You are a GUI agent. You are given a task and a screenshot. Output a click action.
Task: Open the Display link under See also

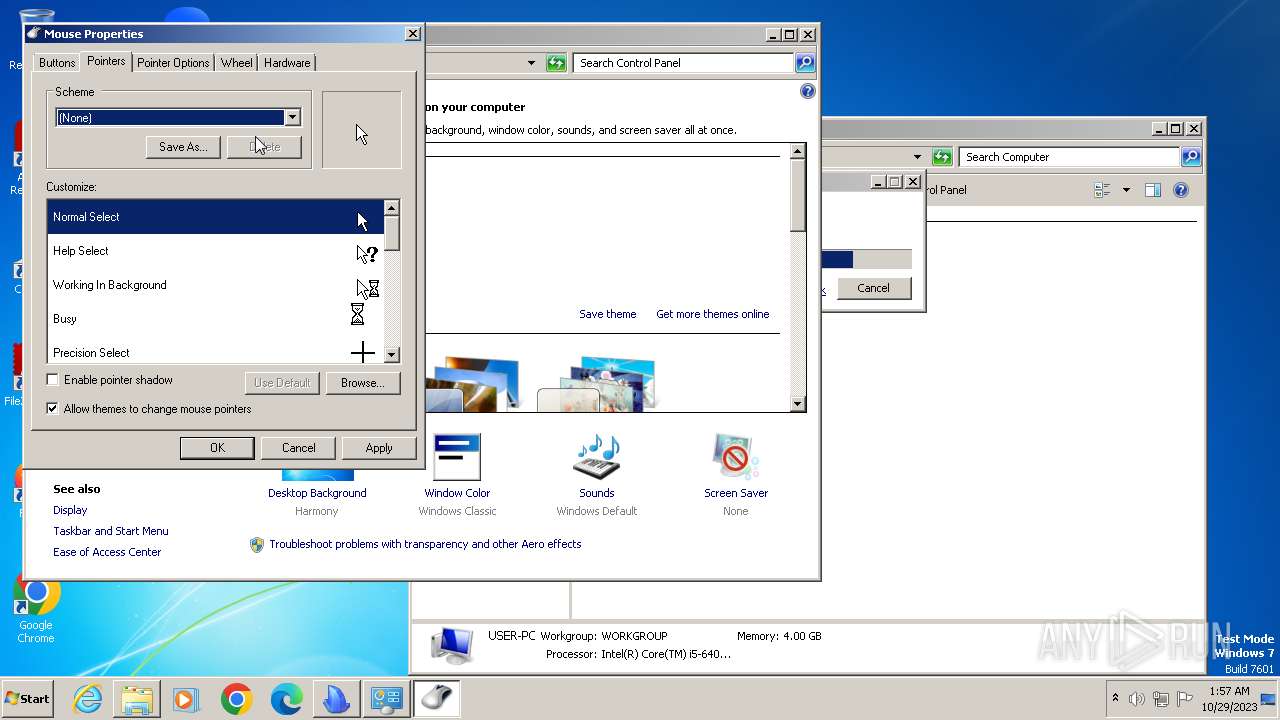coord(70,510)
